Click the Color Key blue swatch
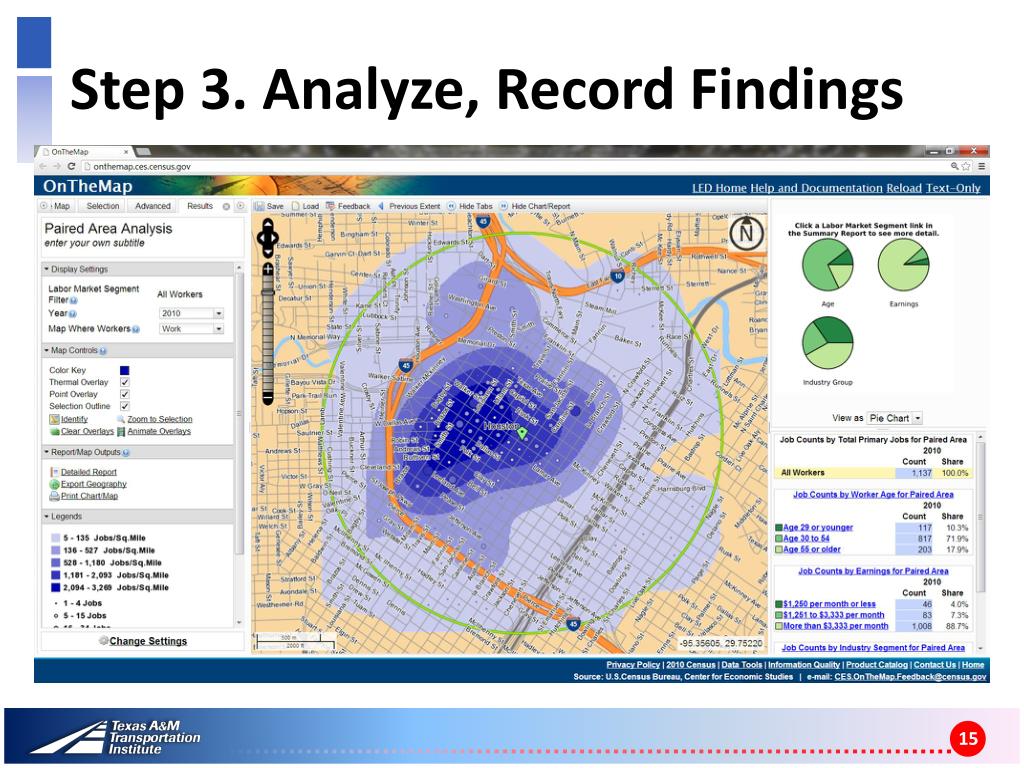Image resolution: width=1024 pixels, height=768 pixels. 125,370
